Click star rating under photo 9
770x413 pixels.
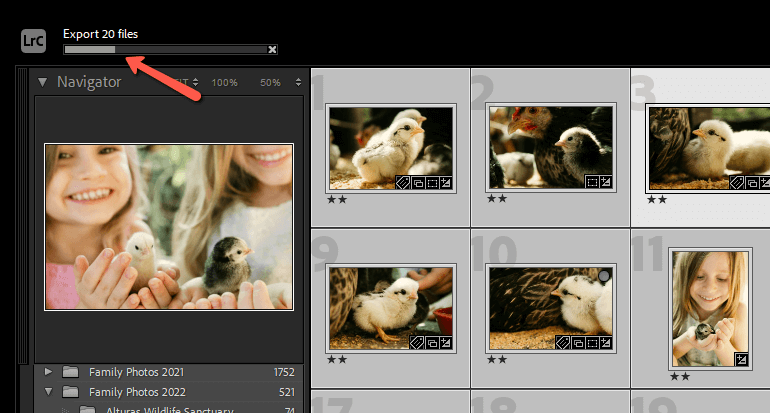[337, 358]
